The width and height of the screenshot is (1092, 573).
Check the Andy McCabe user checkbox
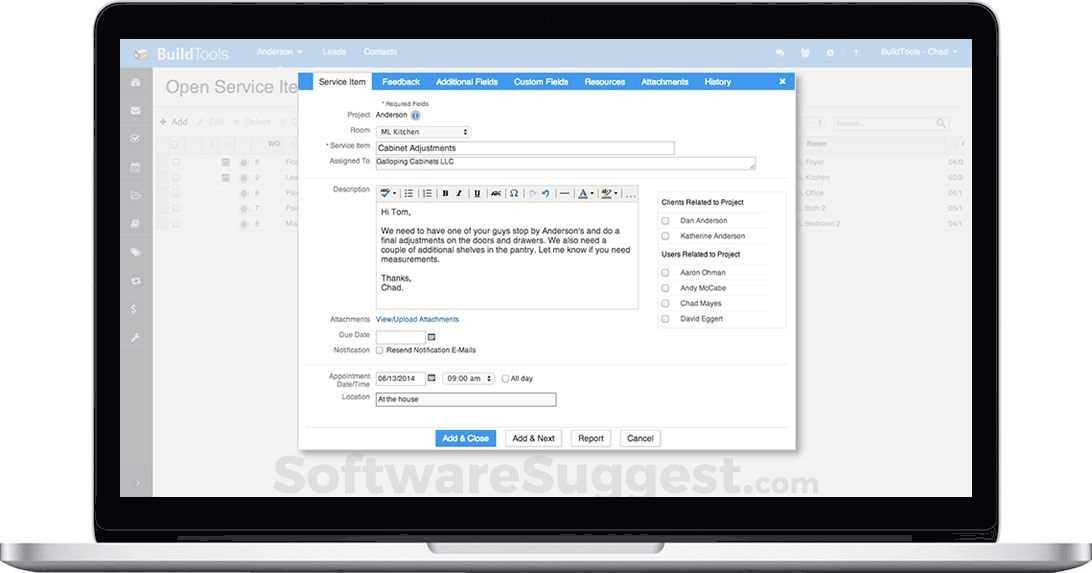[x=665, y=288]
